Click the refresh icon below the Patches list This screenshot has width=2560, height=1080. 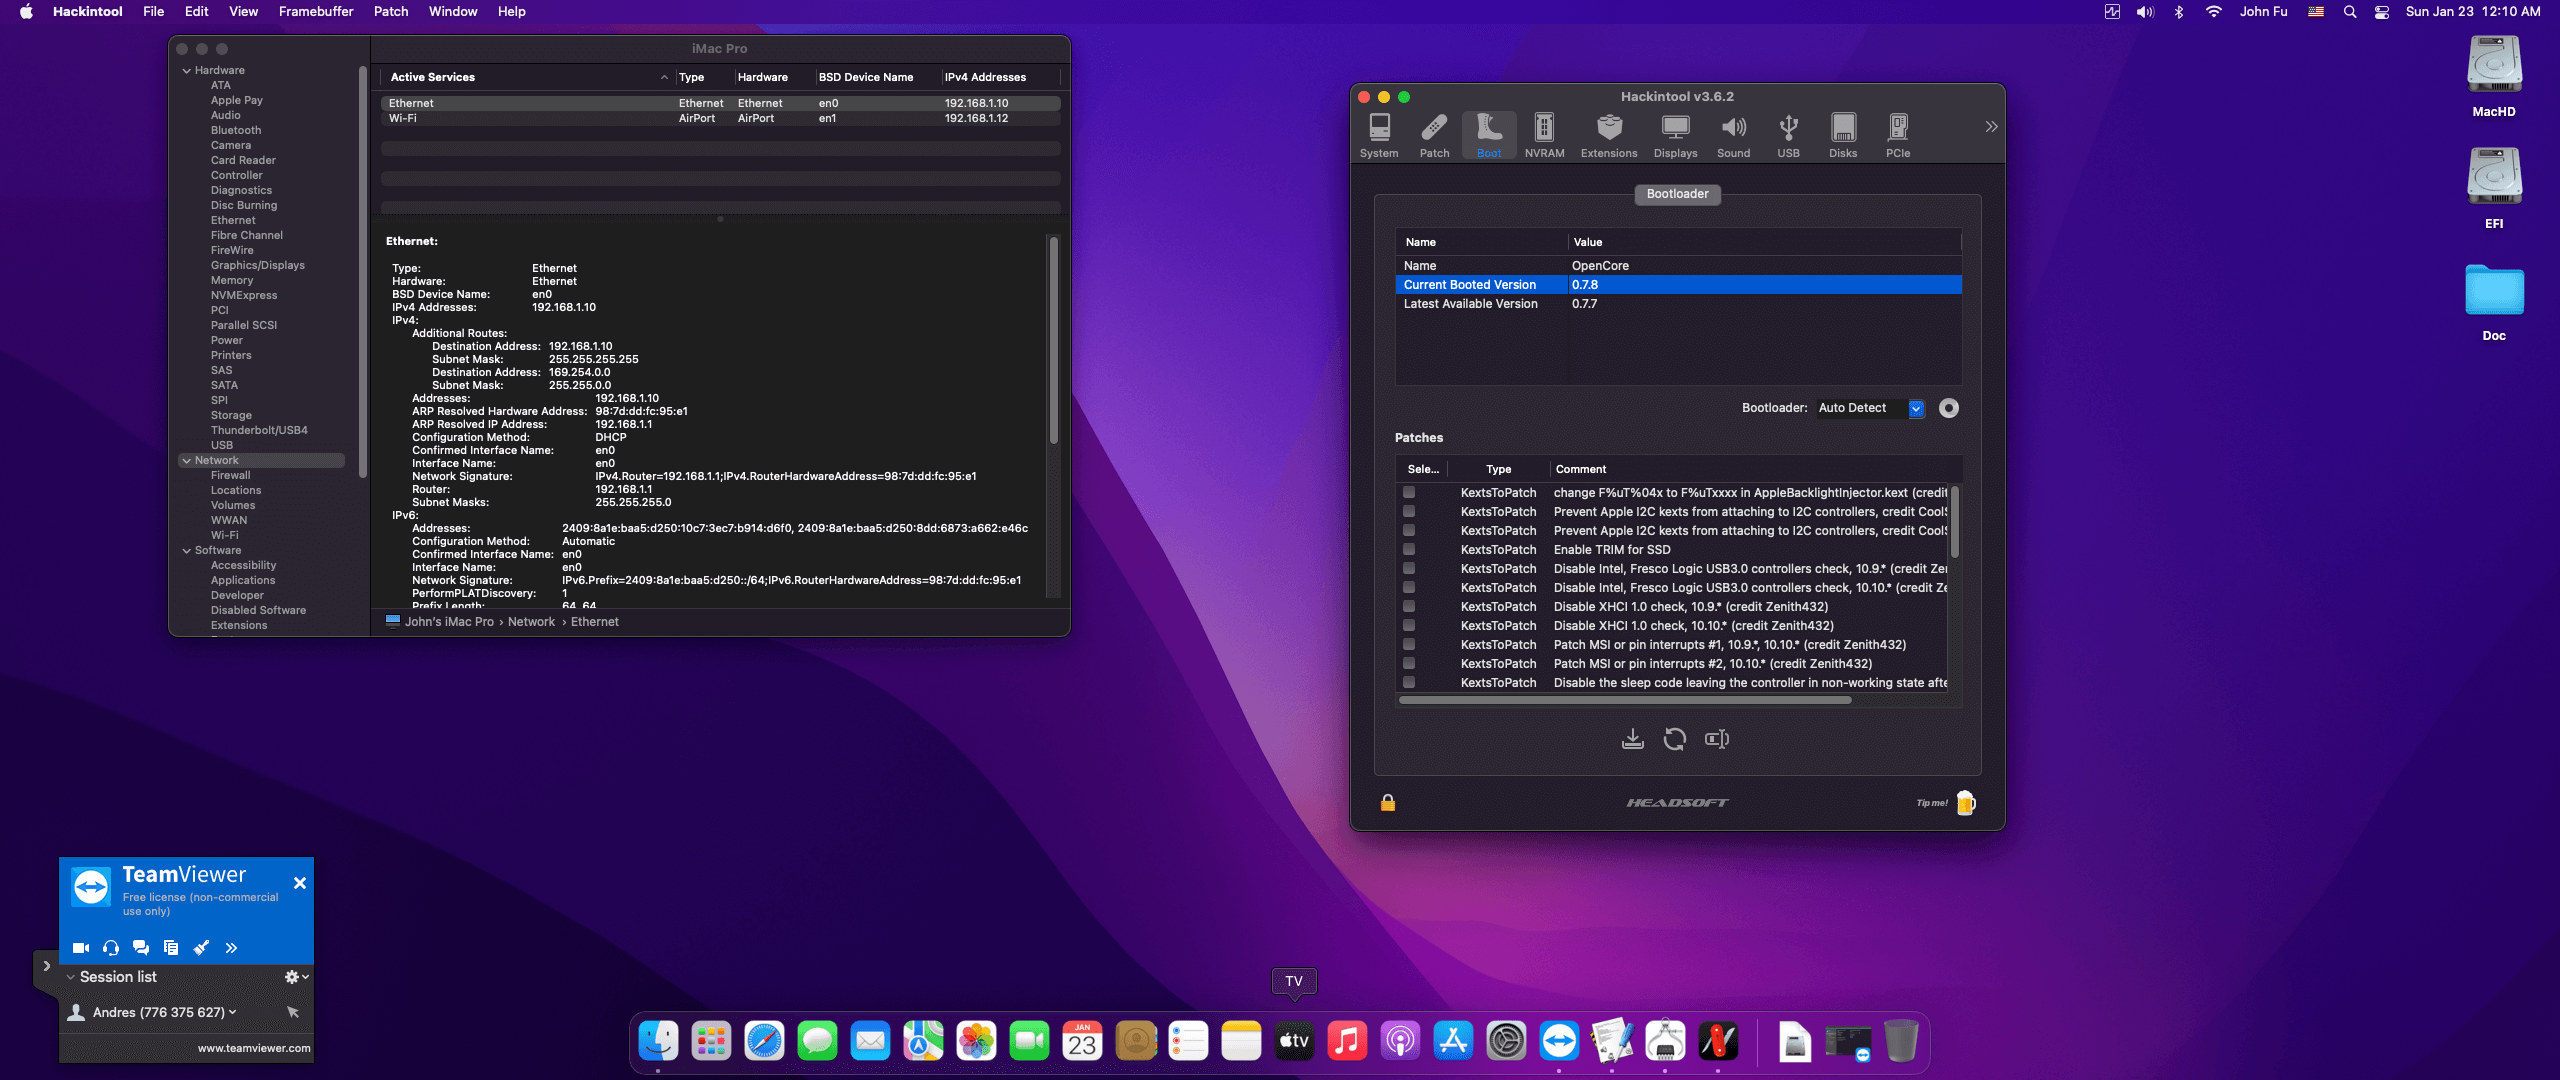(x=1674, y=739)
